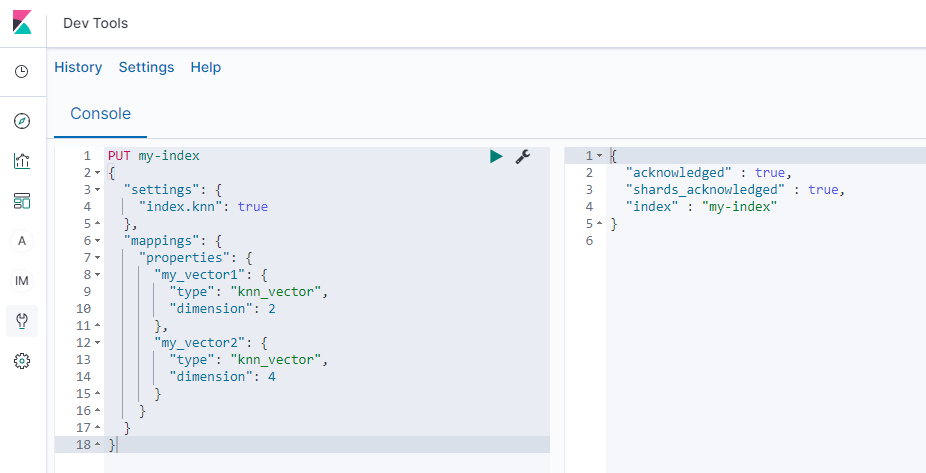Open Dashboard icon in sidebar
The width and height of the screenshot is (926, 473).
point(22,201)
